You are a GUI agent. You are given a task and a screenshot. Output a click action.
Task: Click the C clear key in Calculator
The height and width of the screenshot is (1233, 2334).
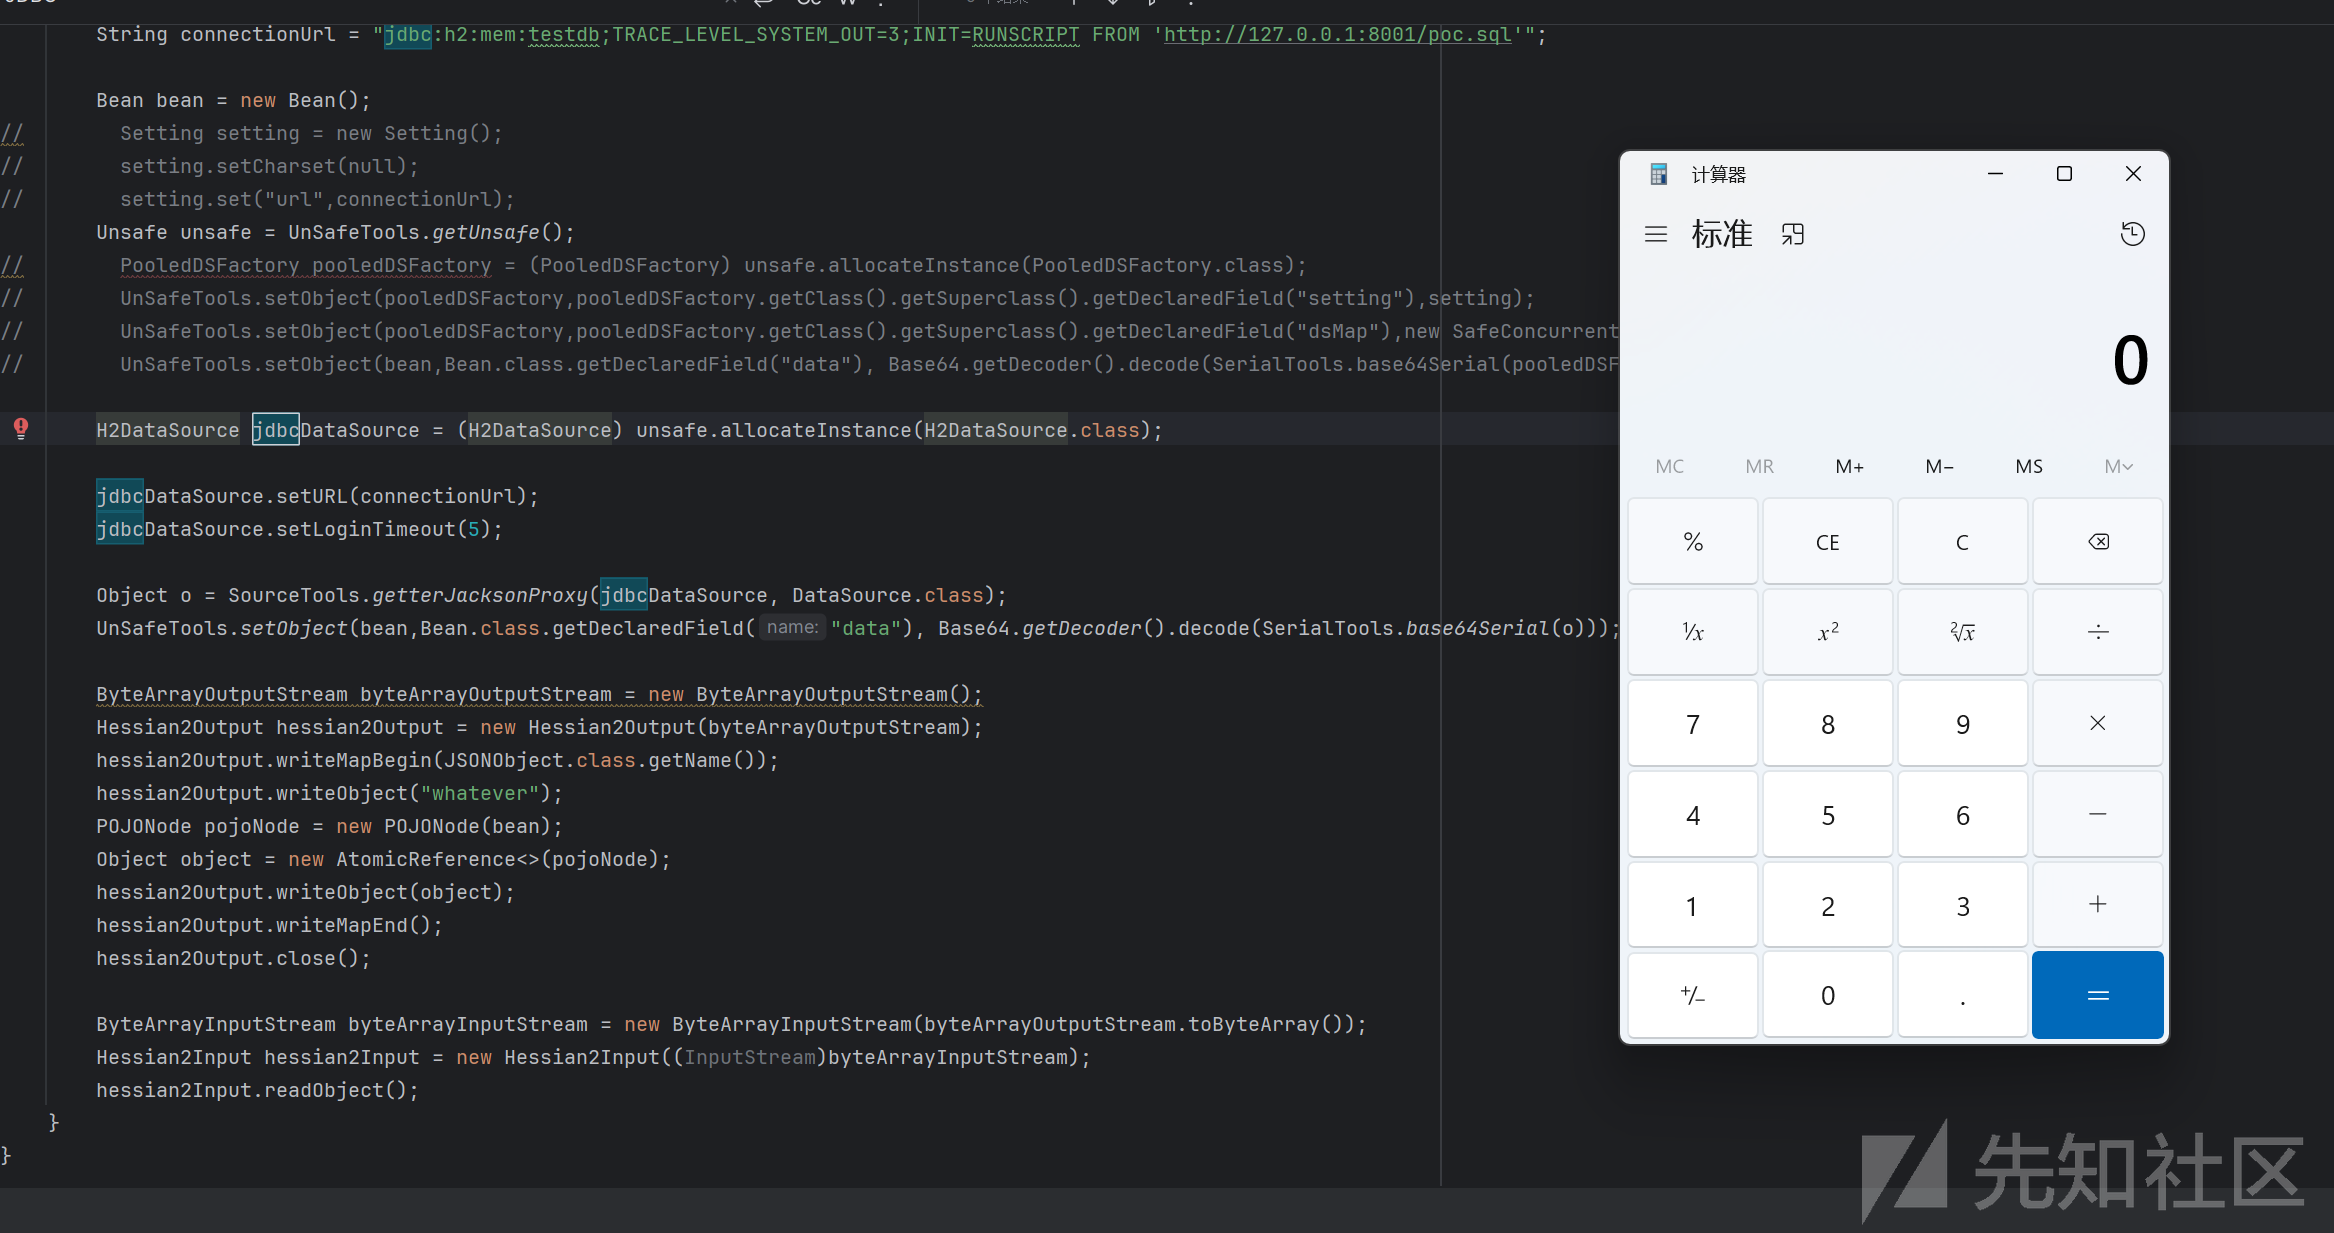[1962, 541]
